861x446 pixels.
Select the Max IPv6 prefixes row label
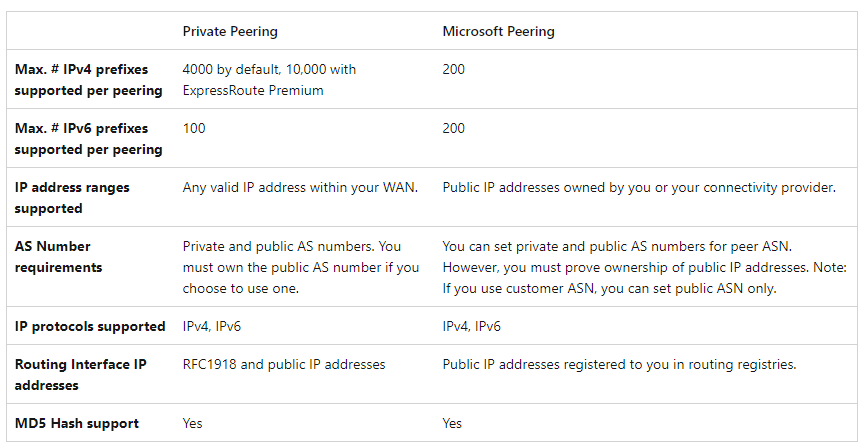click(88, 139)
